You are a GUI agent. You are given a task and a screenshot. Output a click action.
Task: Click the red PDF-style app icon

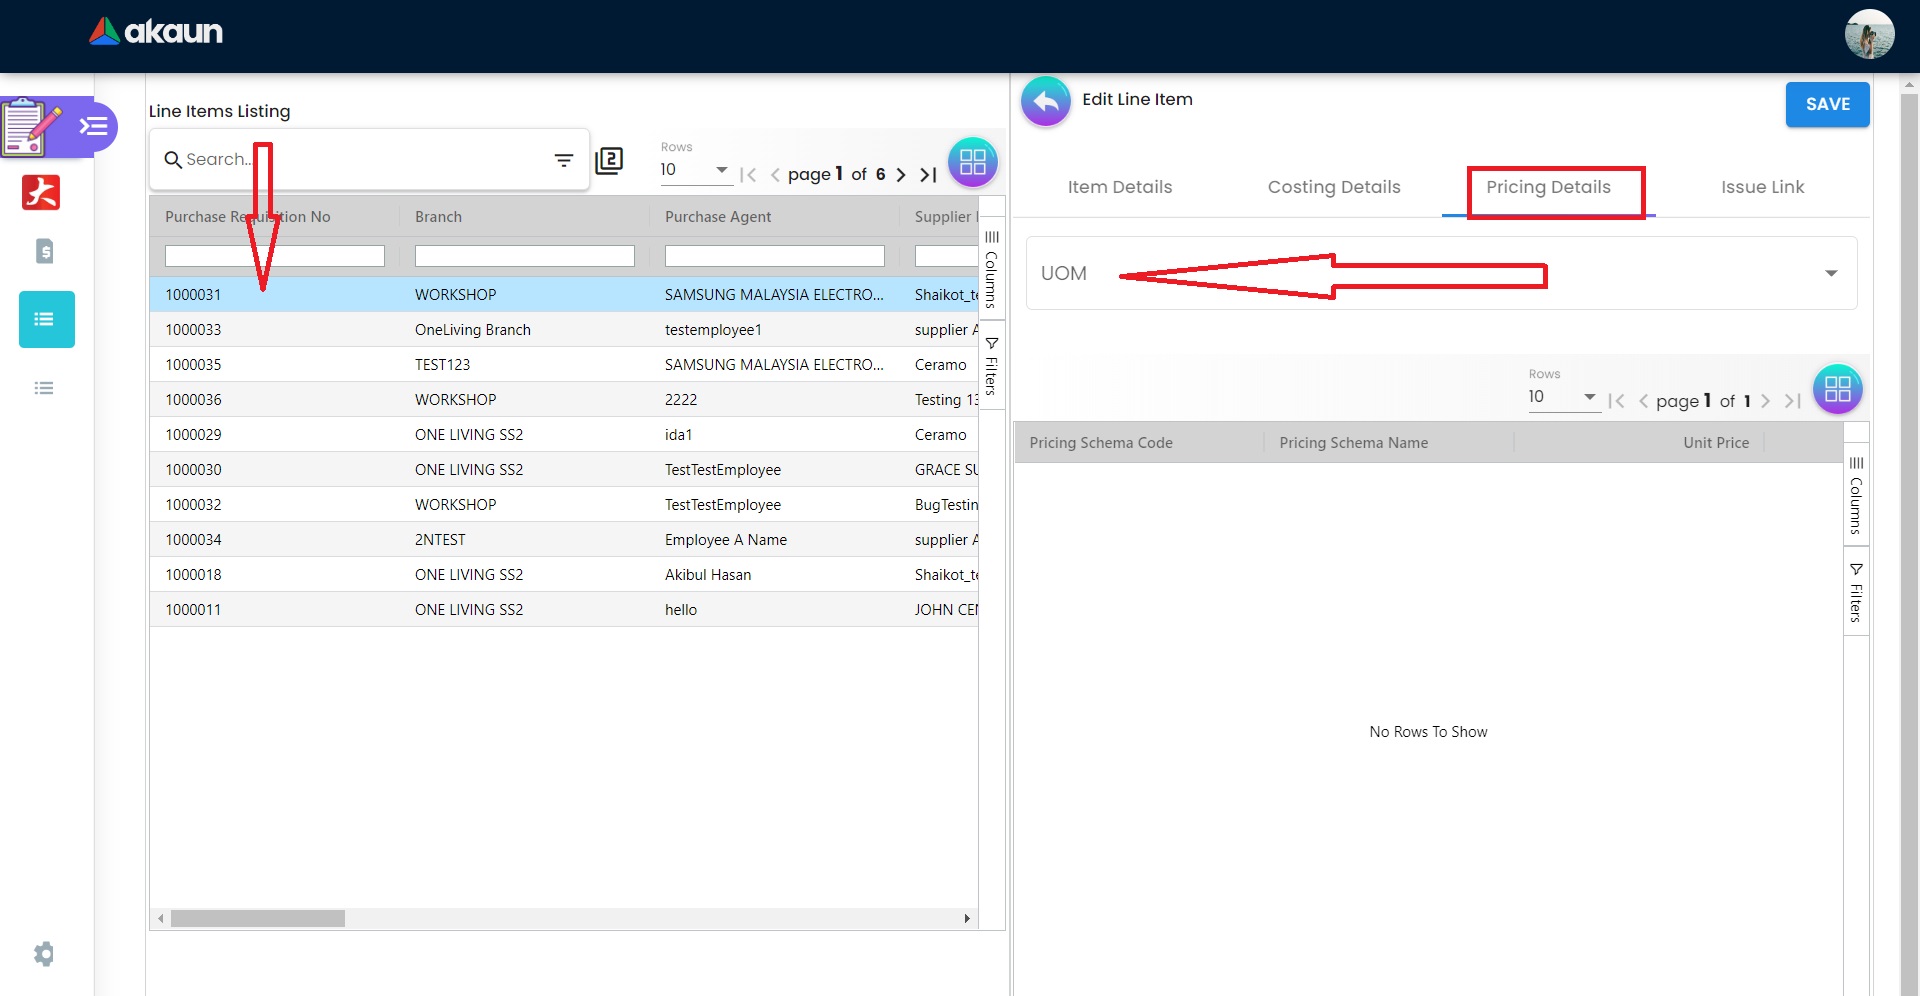[41, 192]
